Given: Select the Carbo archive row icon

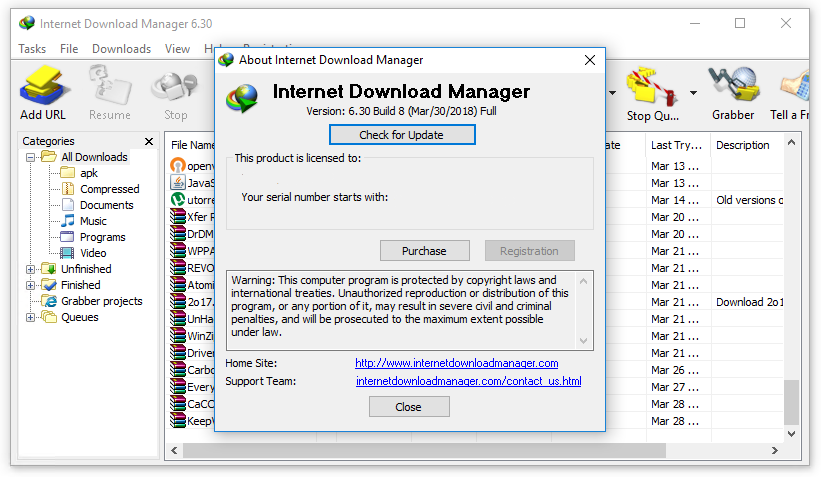Looking at the screenshot, I should tap(178, 370).
